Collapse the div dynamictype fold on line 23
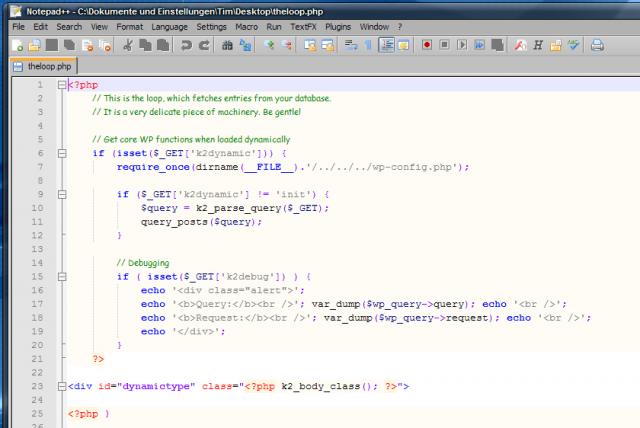This screenshot has height=428, width=640. point(62,386)
